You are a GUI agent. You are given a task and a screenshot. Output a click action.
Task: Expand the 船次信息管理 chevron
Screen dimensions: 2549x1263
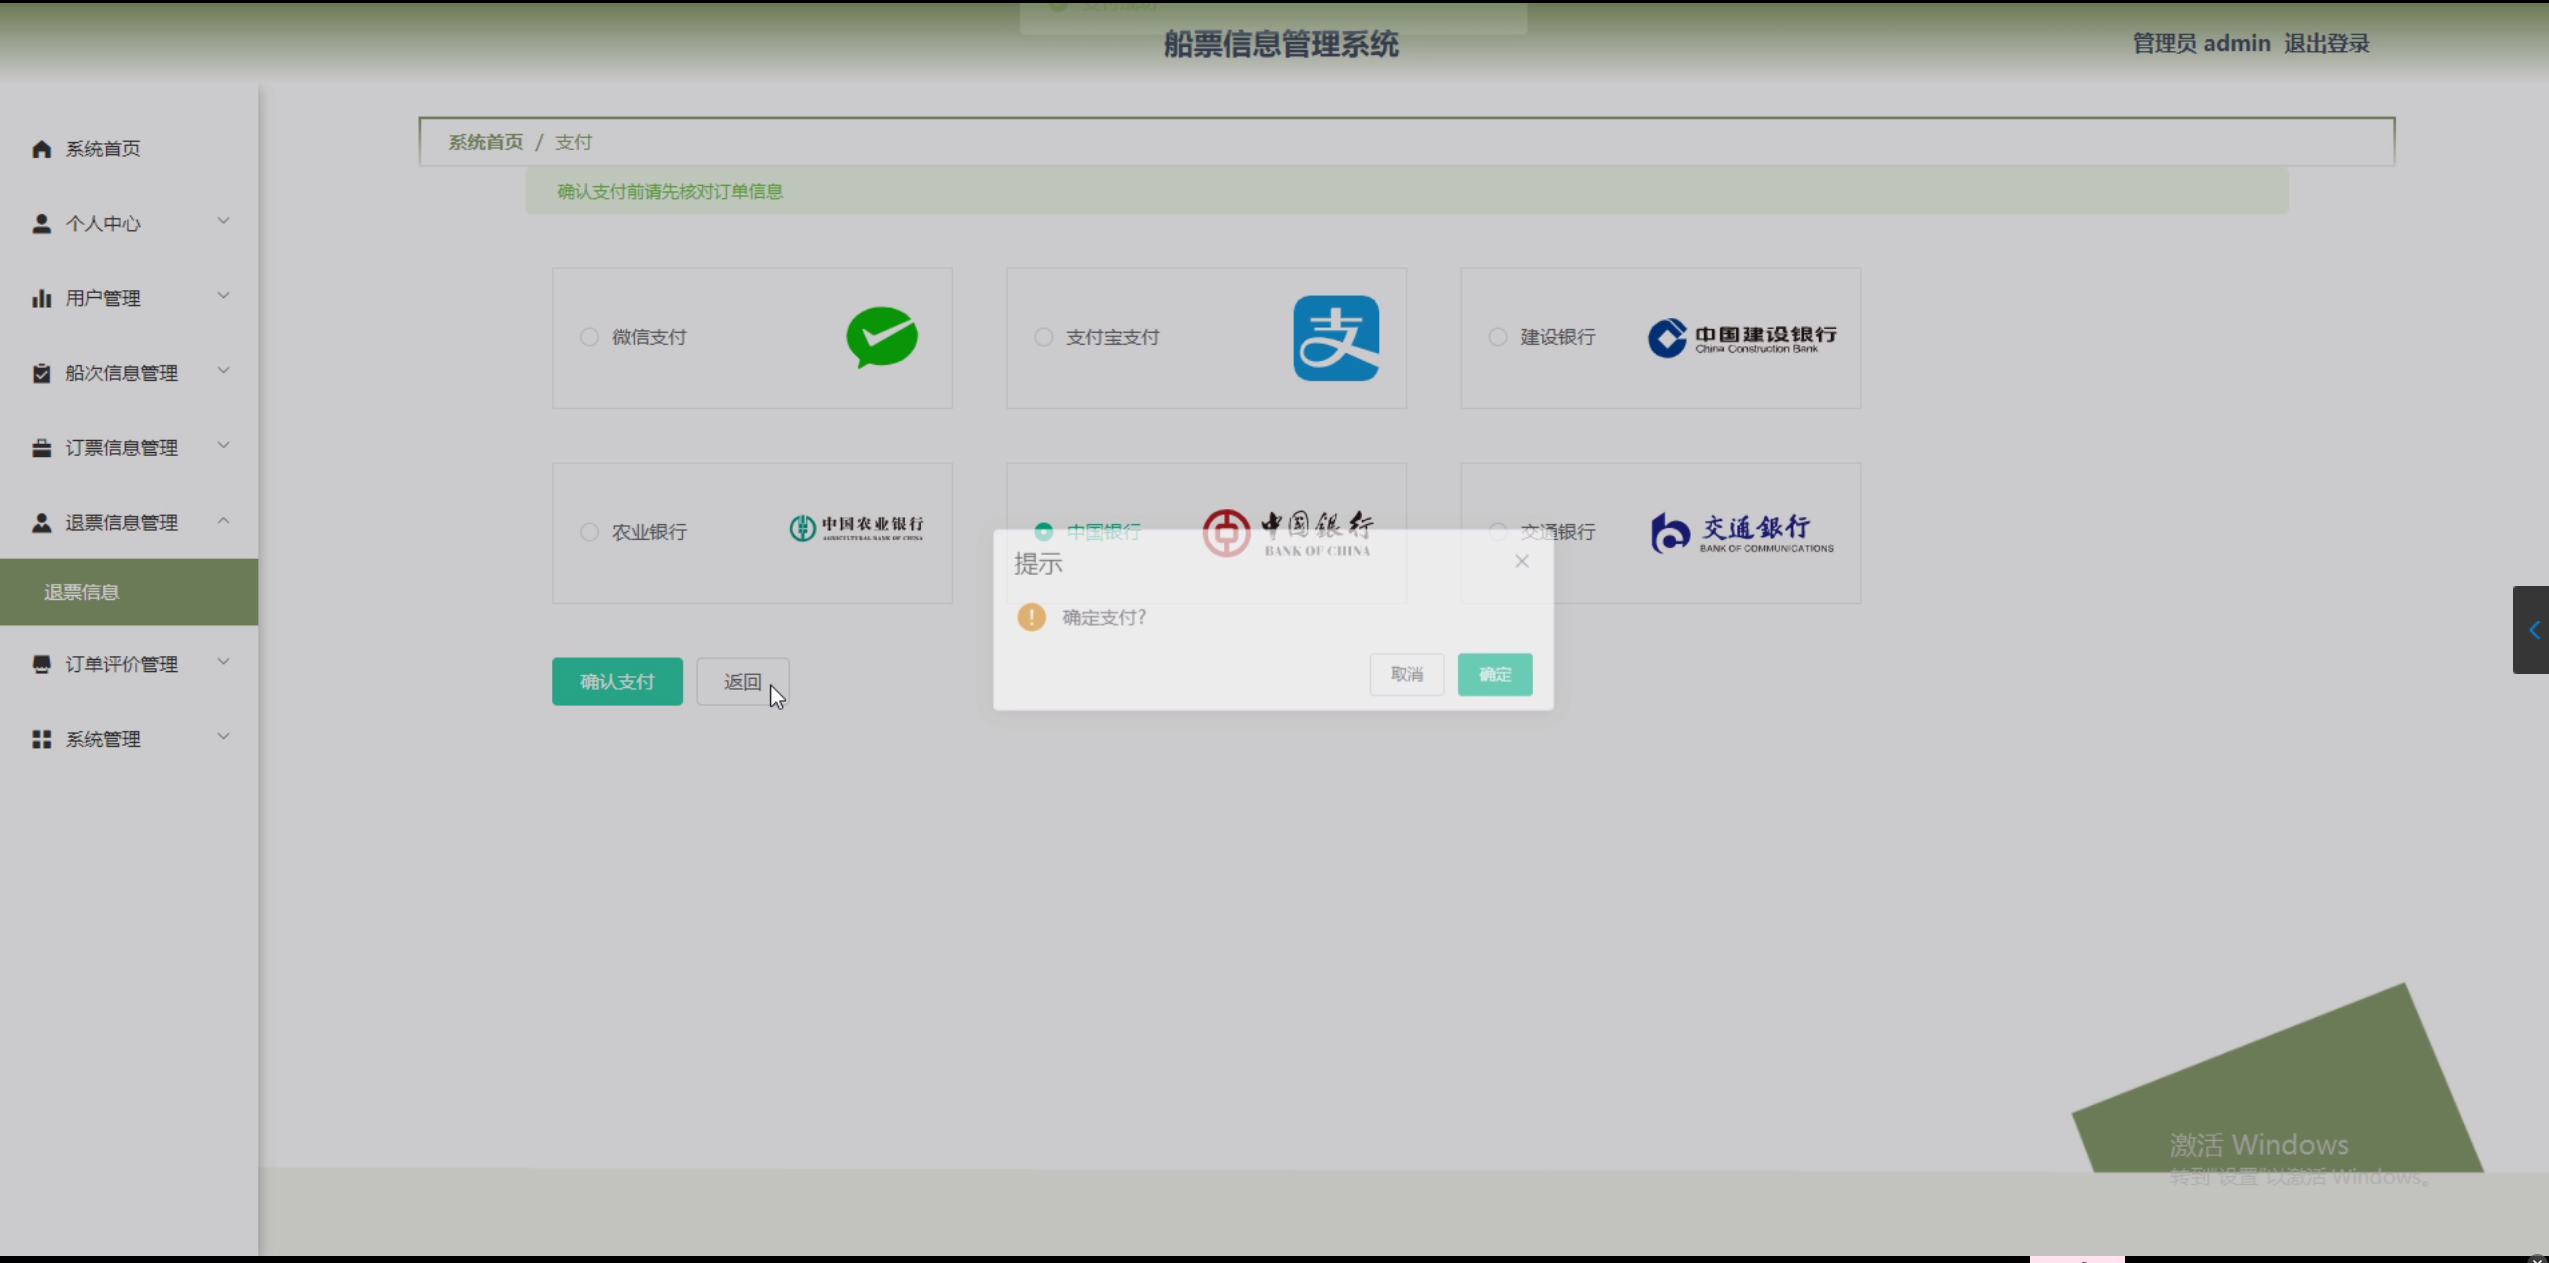[x=223, y=371]
